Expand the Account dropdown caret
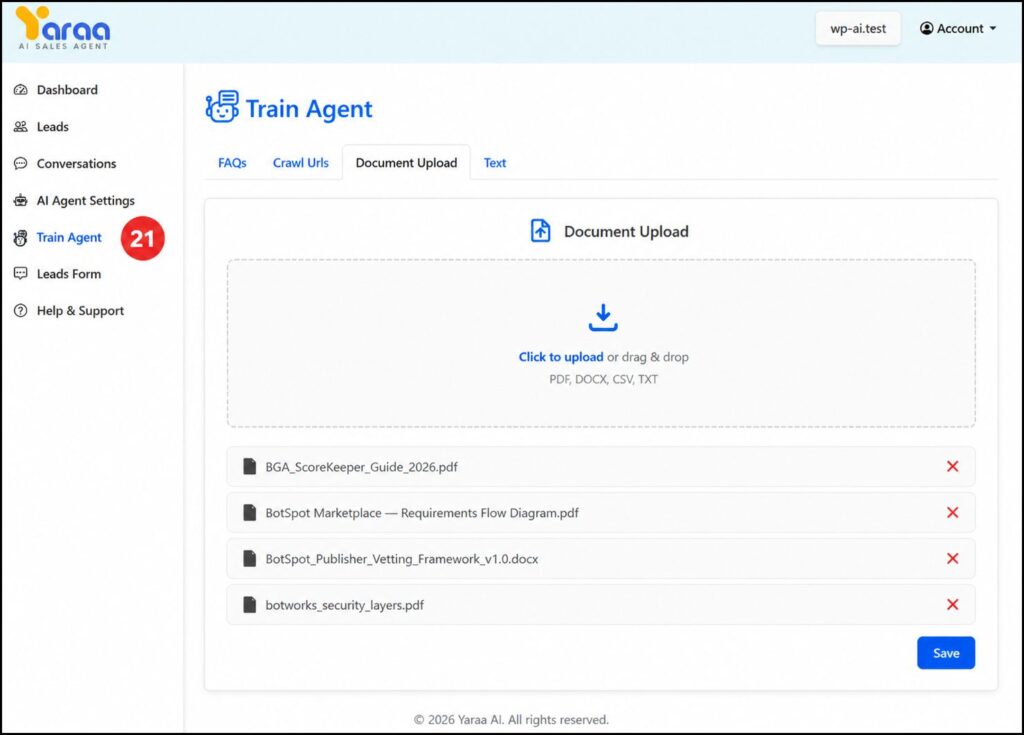 point(993,29)
